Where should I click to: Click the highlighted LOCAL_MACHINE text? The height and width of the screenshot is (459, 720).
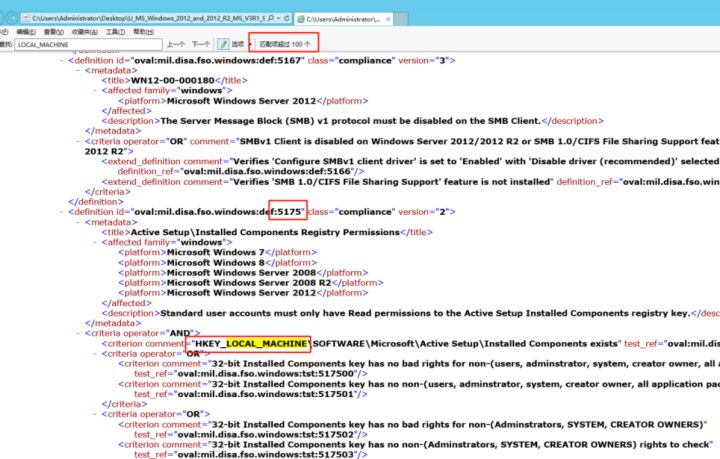[x=266, y=344]
